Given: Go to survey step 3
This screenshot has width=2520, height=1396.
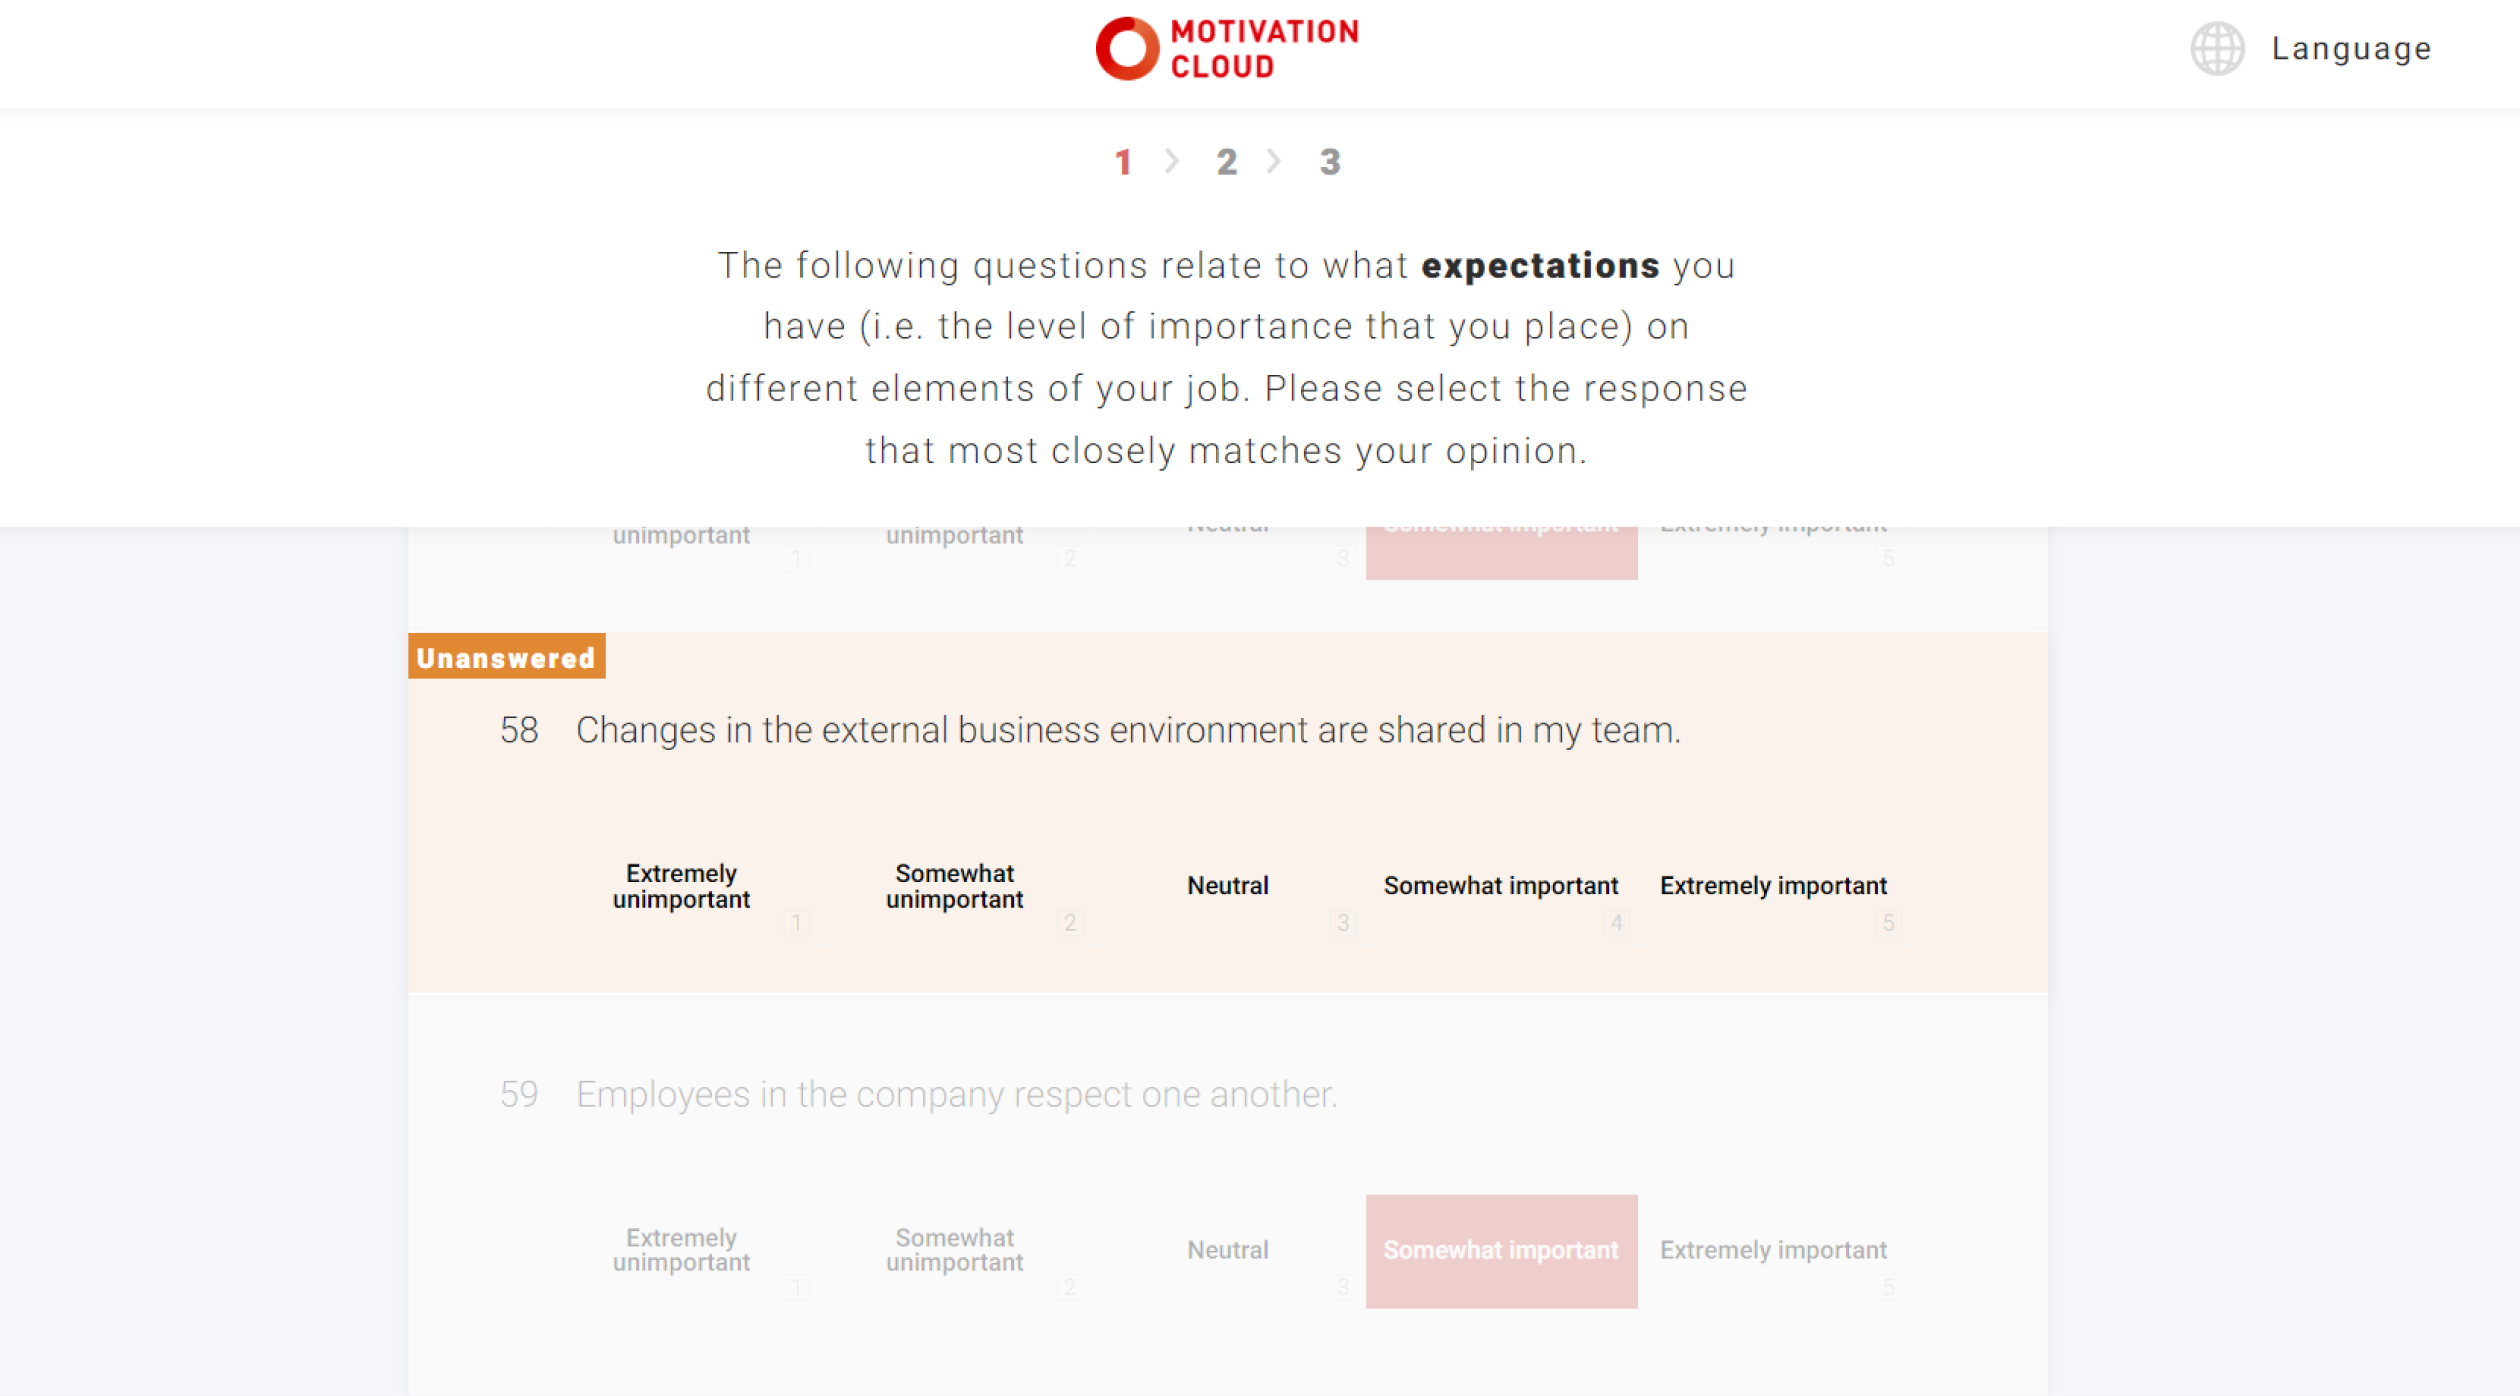Looking at the screenshot, I should [1329, 162].
